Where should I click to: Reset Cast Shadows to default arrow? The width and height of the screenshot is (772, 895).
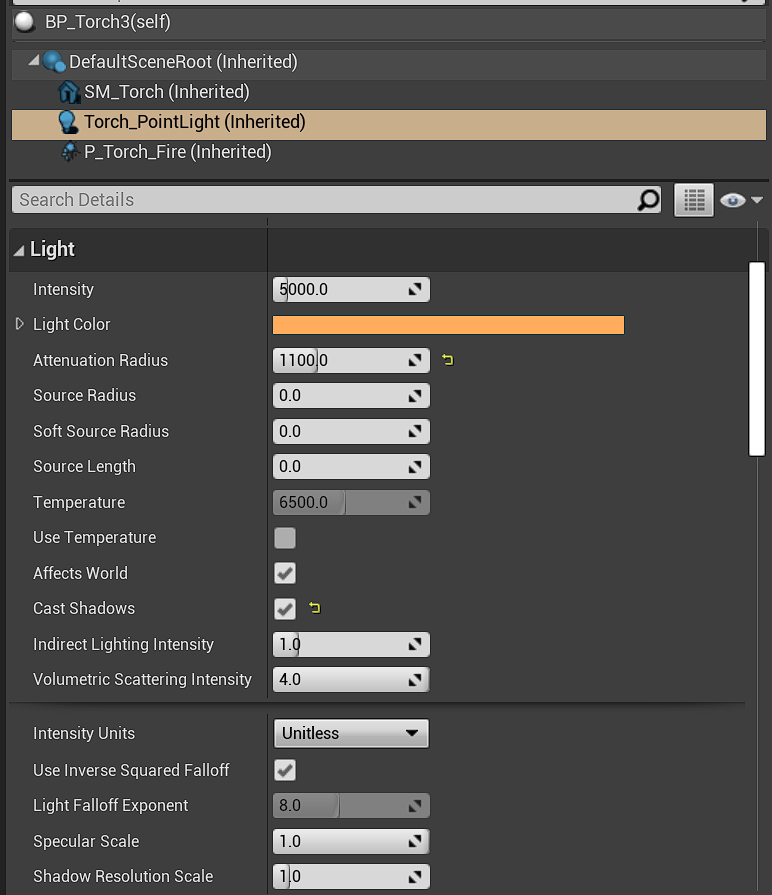coord(315,608)
